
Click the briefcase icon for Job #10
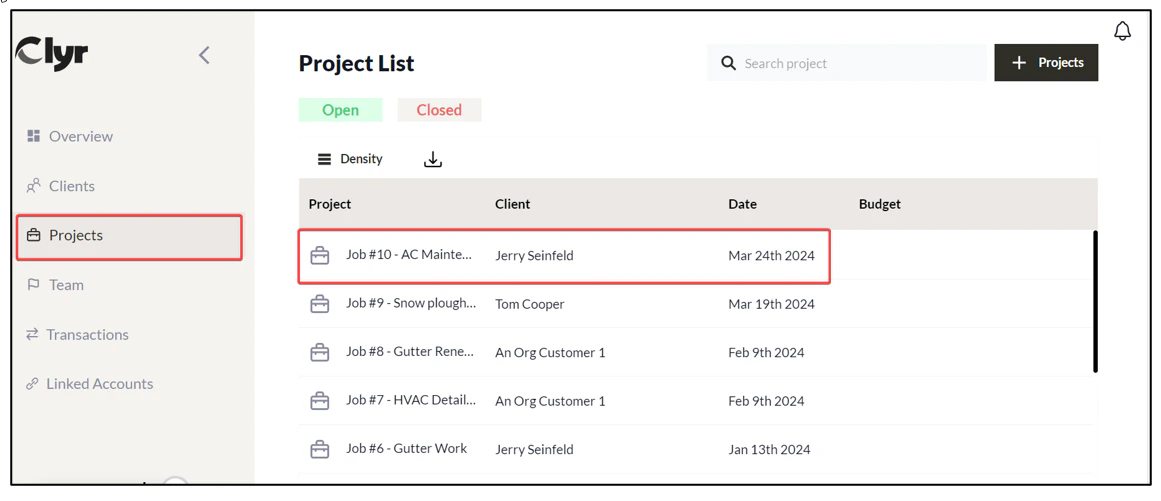(x=319, y=256)
